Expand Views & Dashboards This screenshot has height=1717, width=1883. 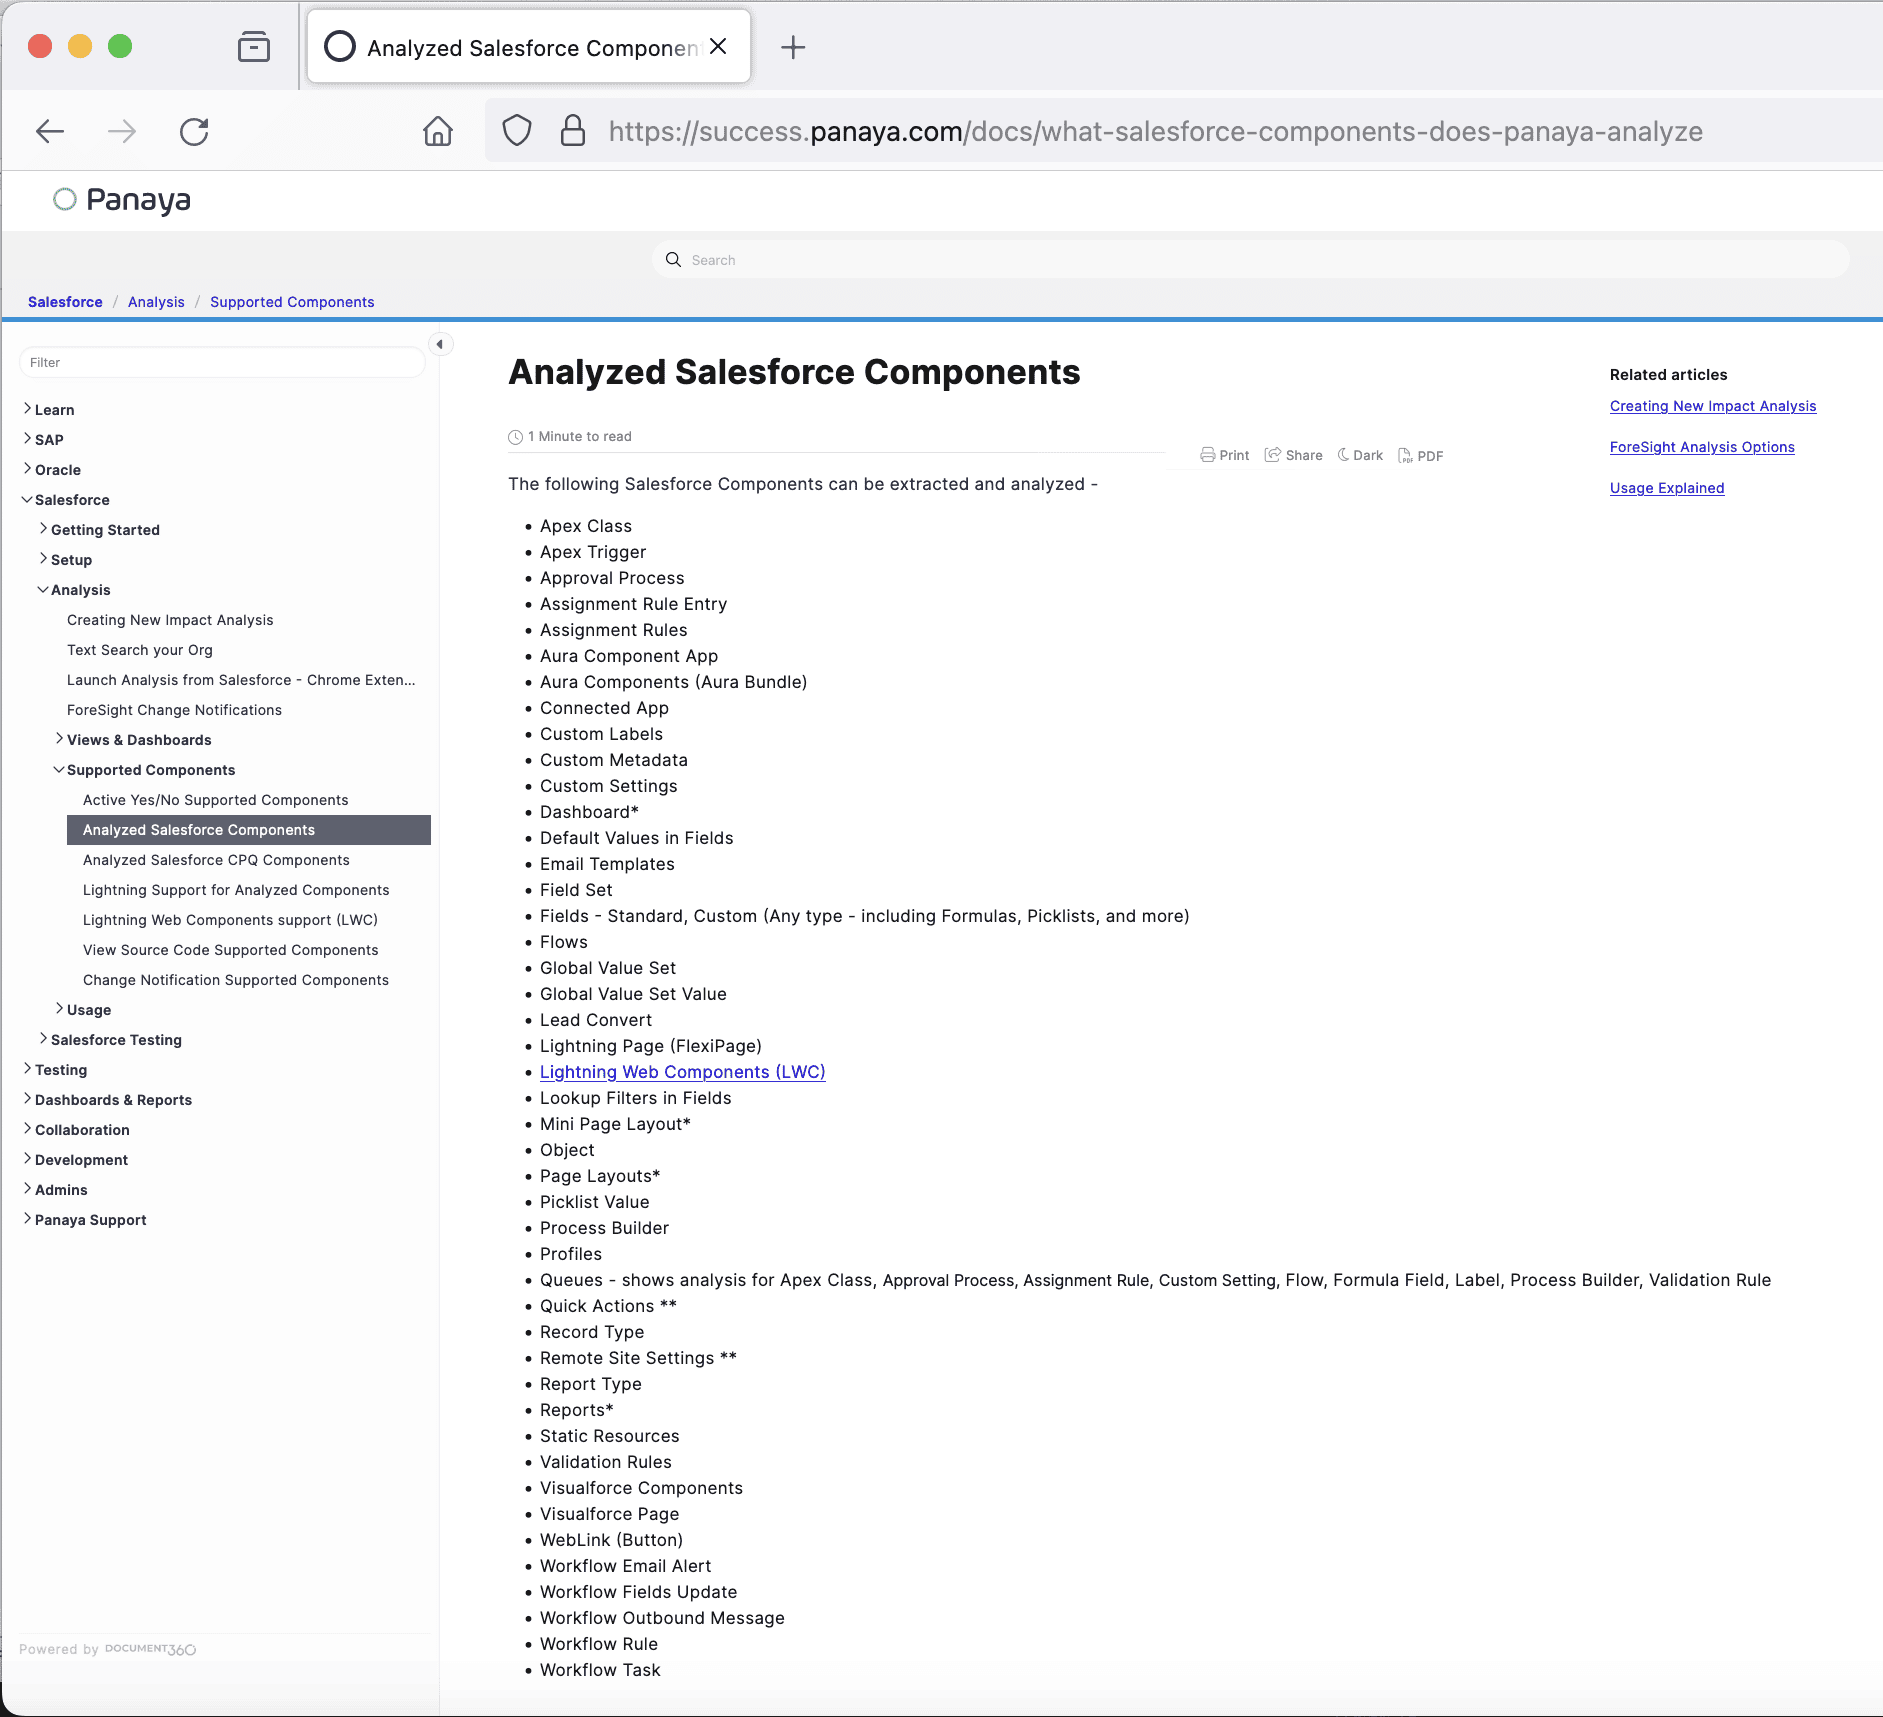tap(59, 739)
